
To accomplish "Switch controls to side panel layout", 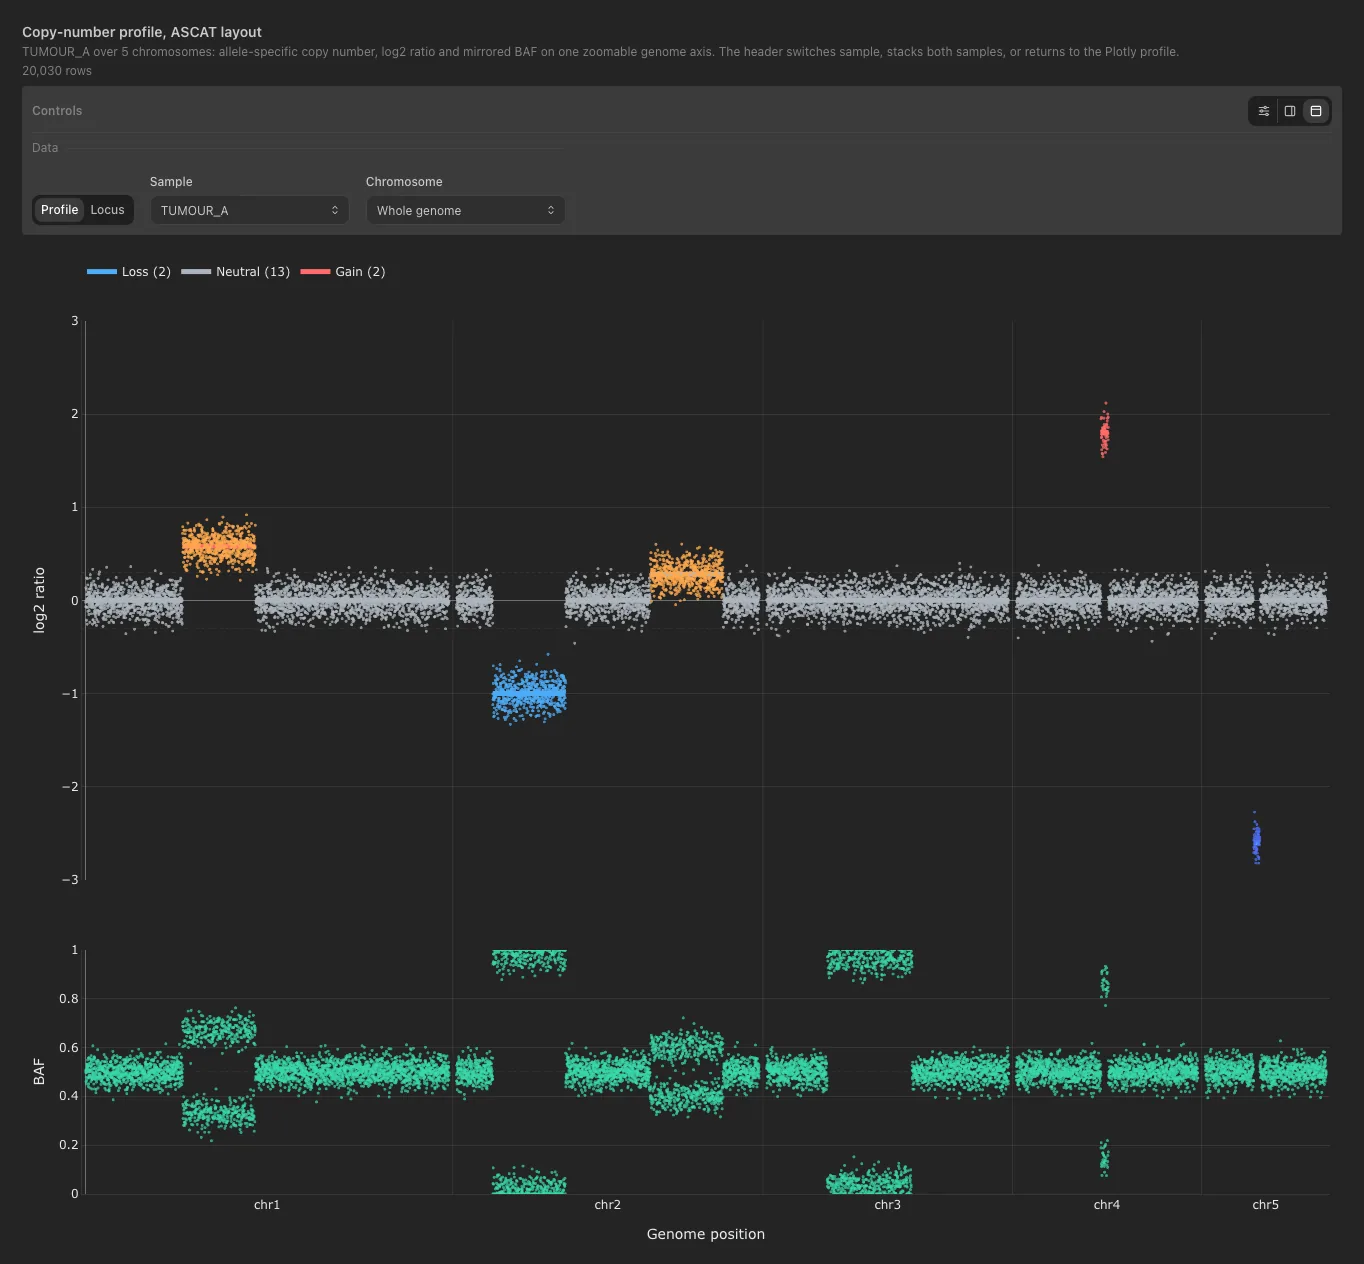I will point(1290,111).
